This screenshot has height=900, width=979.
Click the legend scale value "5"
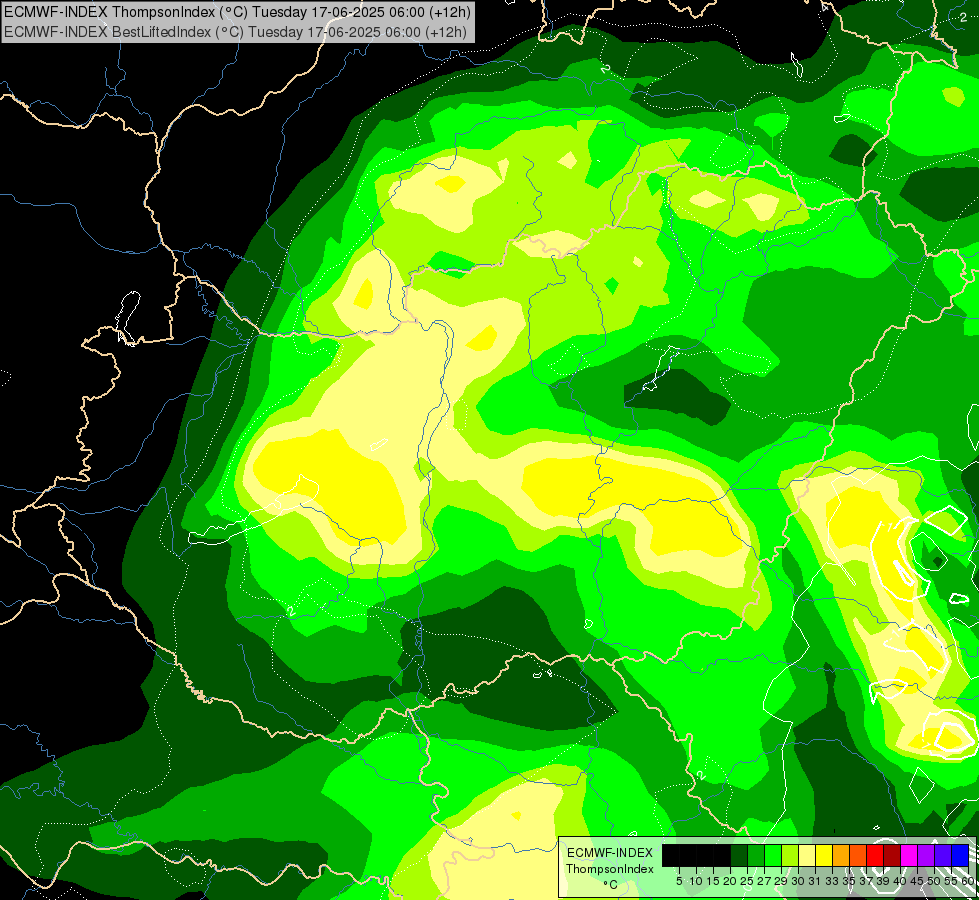coord(679,881)
